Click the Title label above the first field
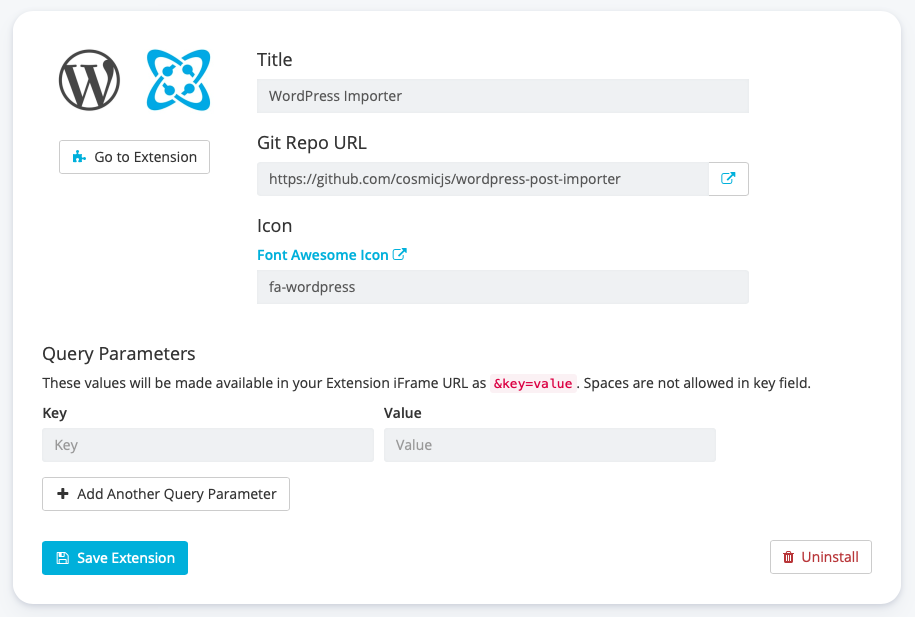The width and height of the screenshot is (915, 617). point(275,60)
